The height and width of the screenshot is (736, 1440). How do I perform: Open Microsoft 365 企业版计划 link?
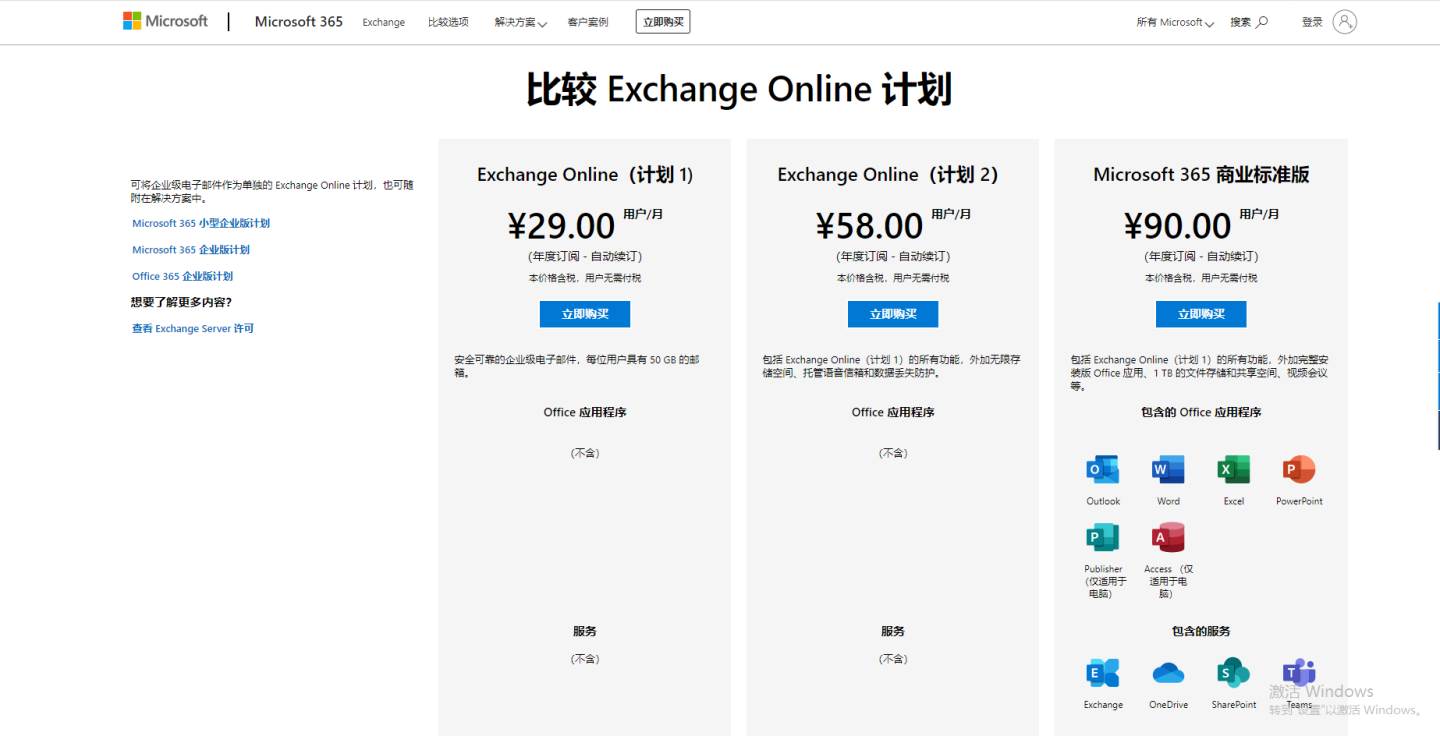[x=191, y=250]
